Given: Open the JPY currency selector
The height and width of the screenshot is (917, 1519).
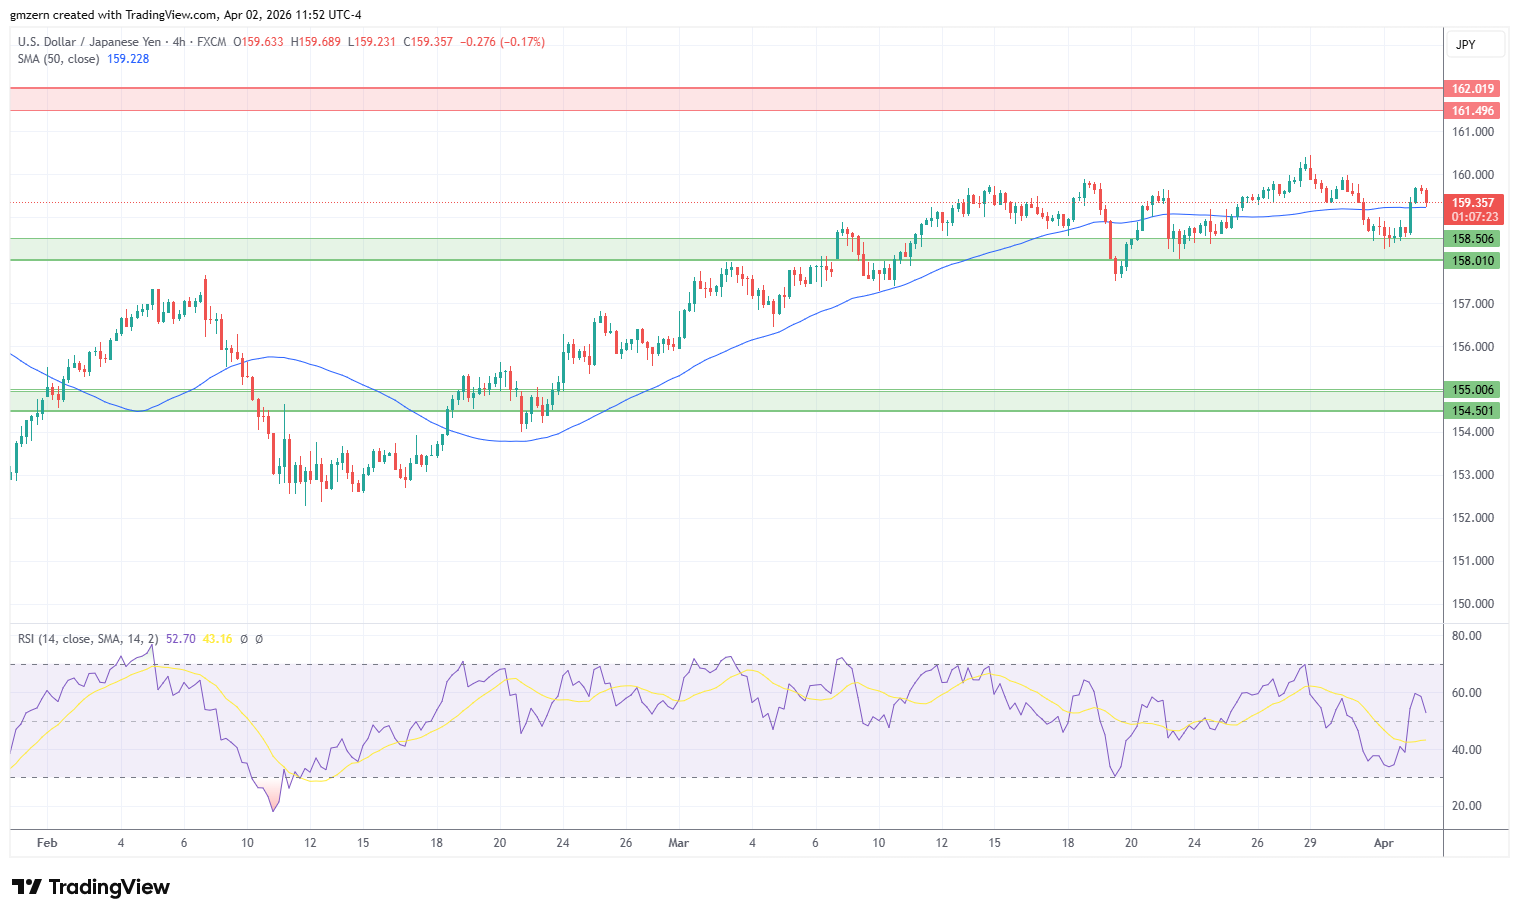Looking at the screenshot, I should pos(1476,45).
